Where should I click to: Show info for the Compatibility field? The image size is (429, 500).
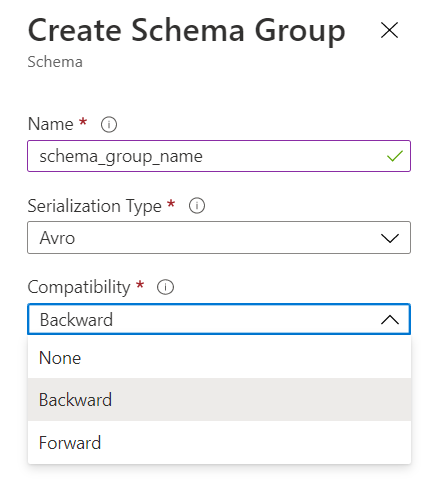[x=165, y=287]
